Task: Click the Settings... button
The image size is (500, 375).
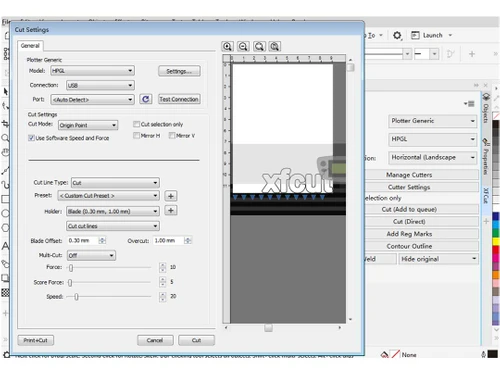Action: pos(179,71)
